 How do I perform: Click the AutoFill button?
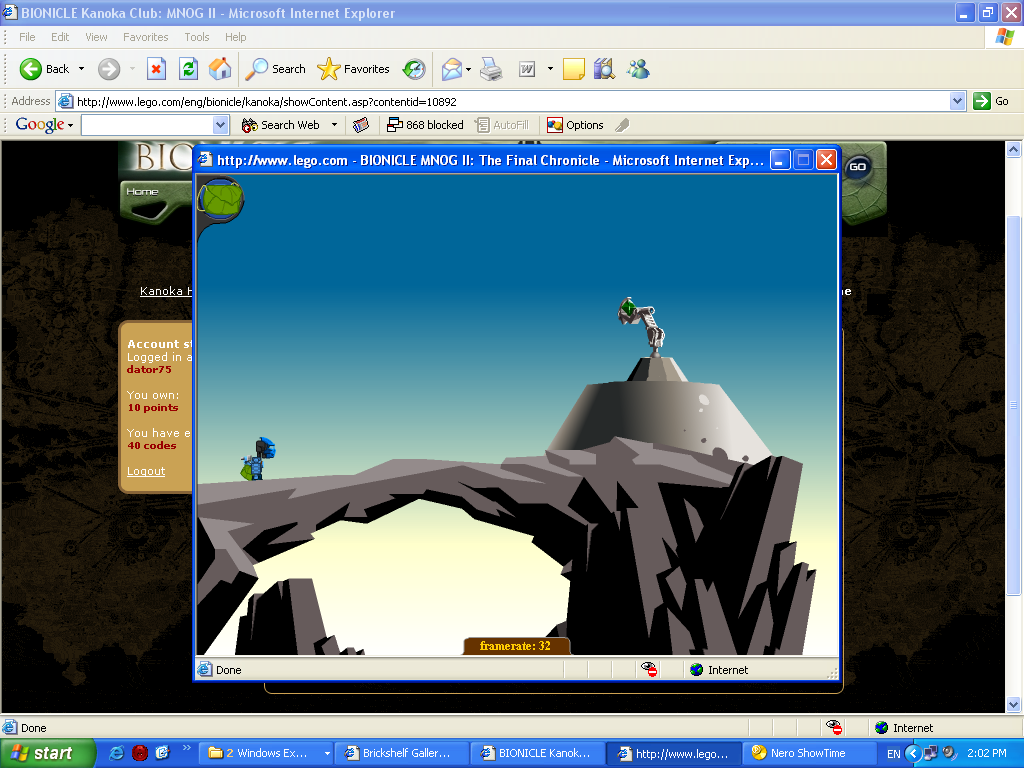tap(502, 125)
